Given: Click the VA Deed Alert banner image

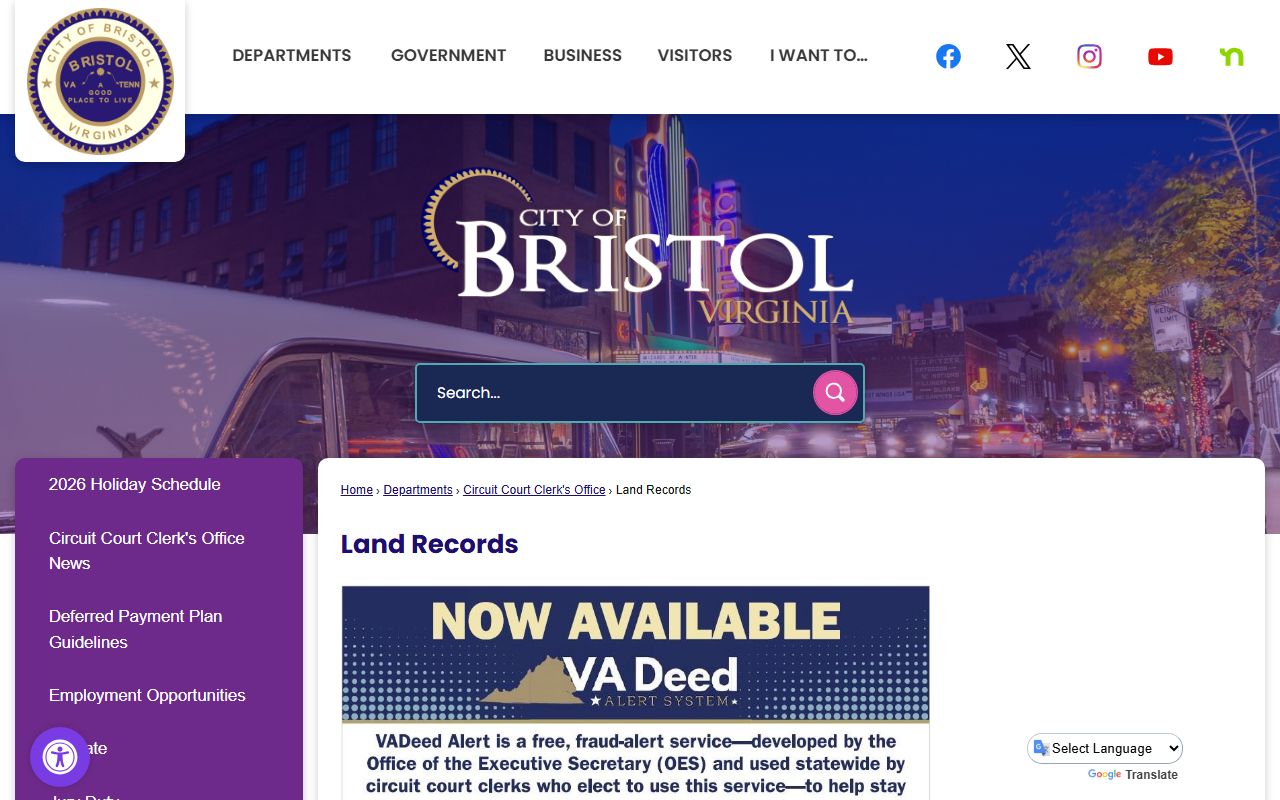Looking at the screenshot, I should pyautogui.click(x=636, y=693).
